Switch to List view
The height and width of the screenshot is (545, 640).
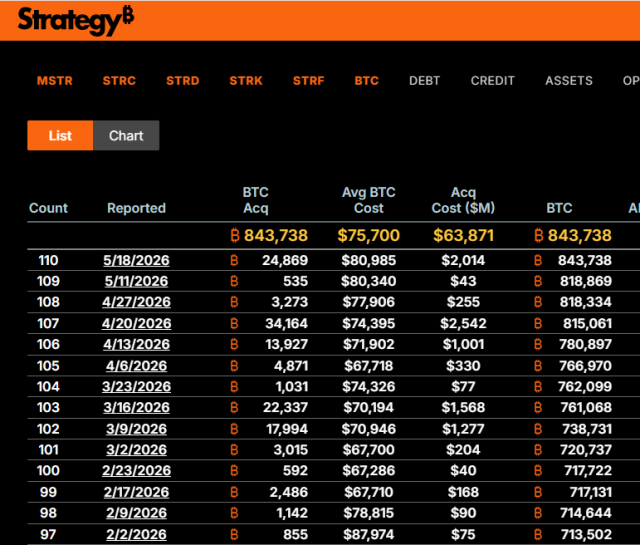pyautogui.click(x=60, y=136)
